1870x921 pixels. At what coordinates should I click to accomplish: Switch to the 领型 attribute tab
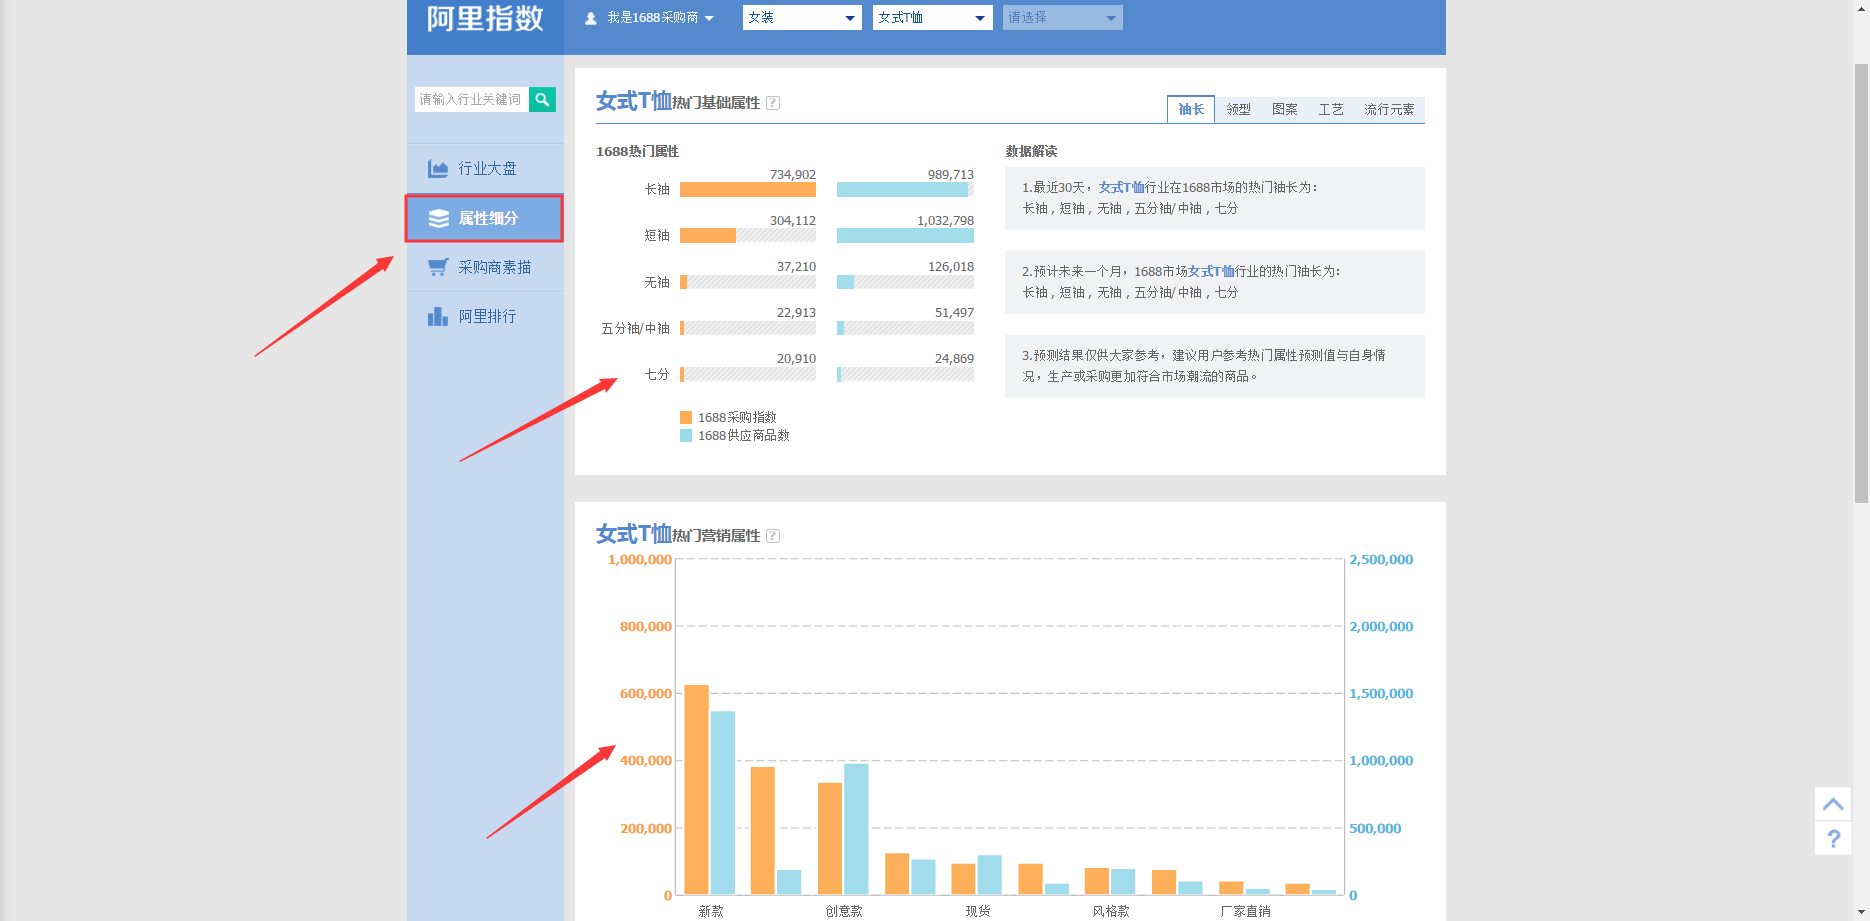[x=1239, y=109]
